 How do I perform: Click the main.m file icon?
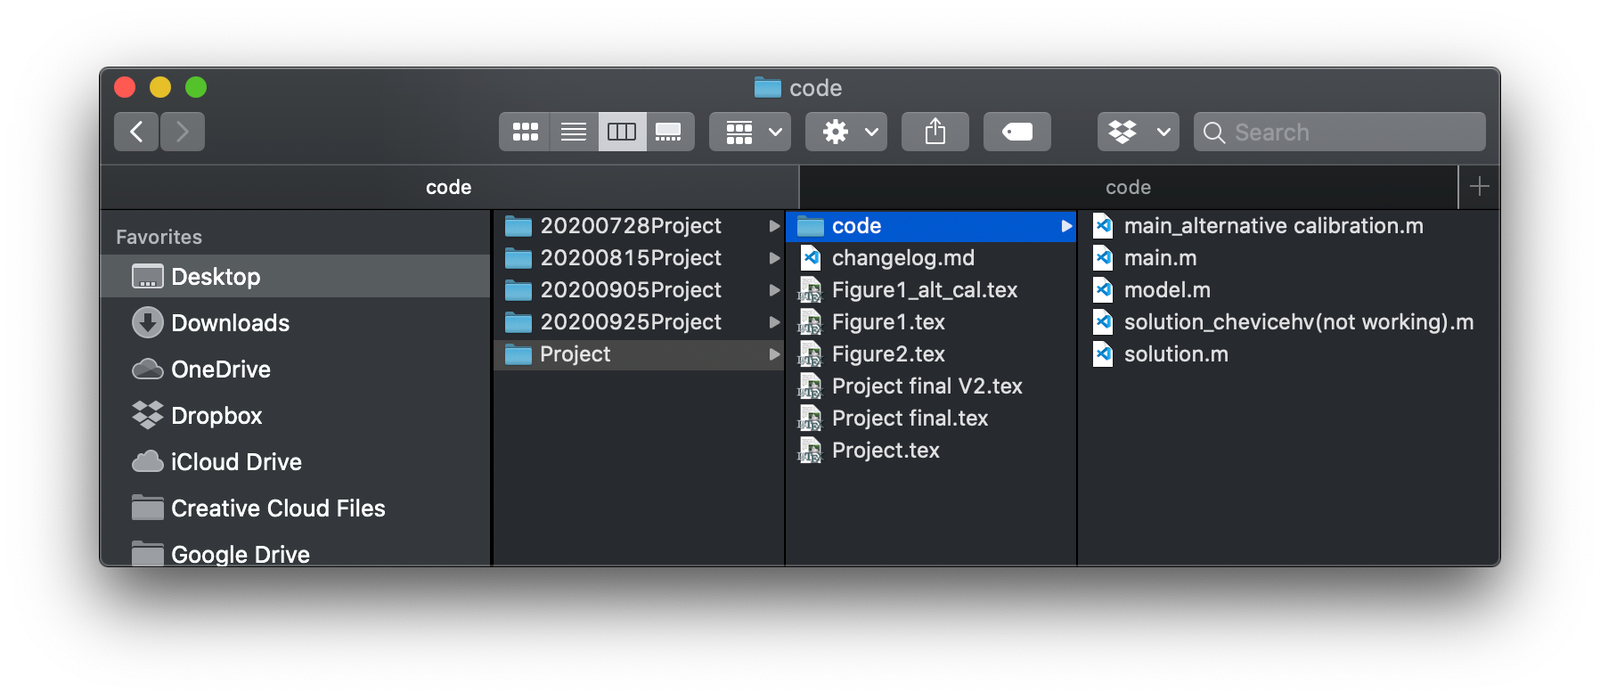(1103, 258)
